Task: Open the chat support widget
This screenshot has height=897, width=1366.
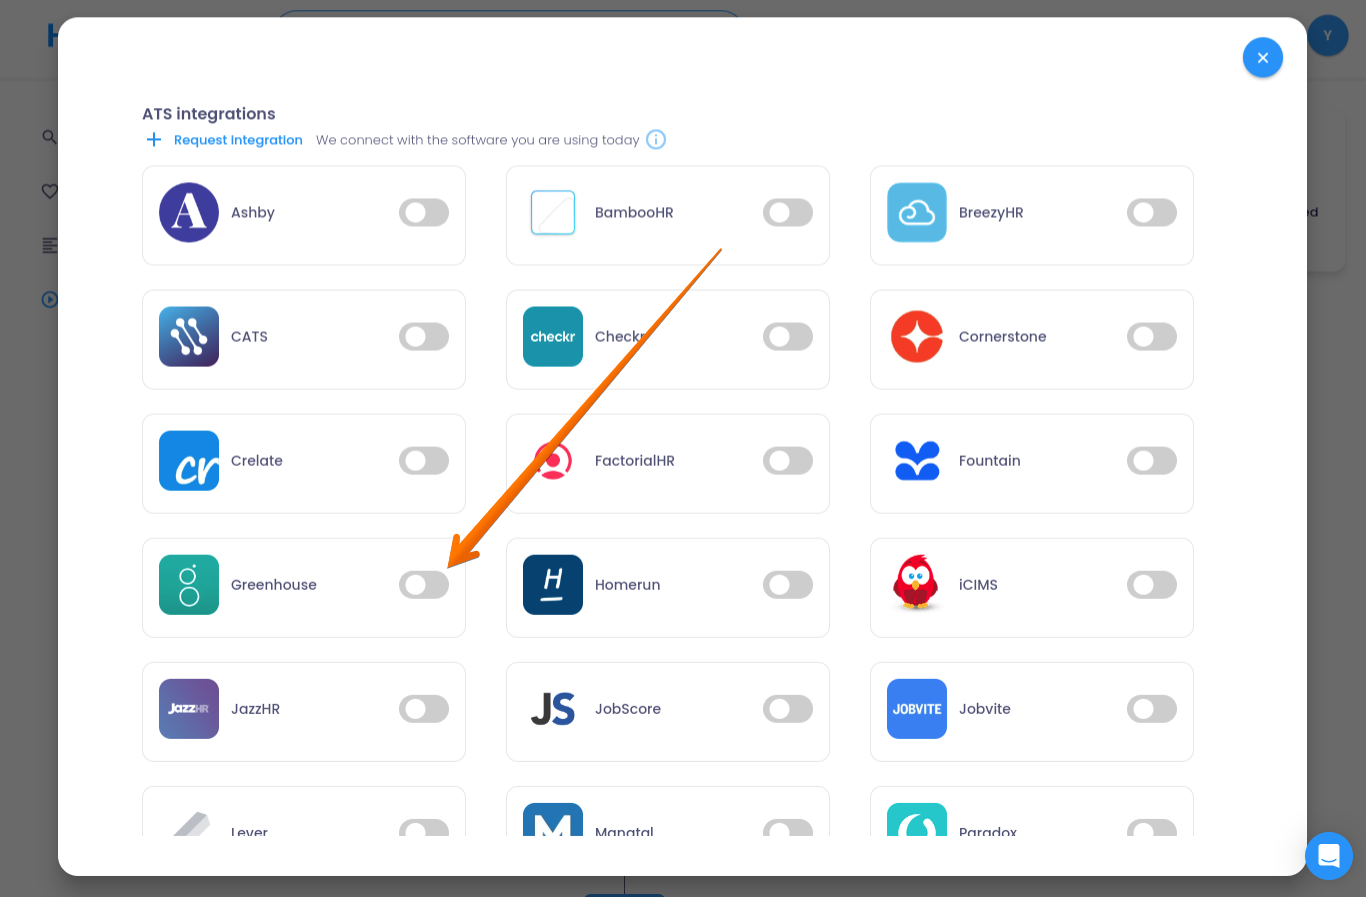Action: point(1328,856)
